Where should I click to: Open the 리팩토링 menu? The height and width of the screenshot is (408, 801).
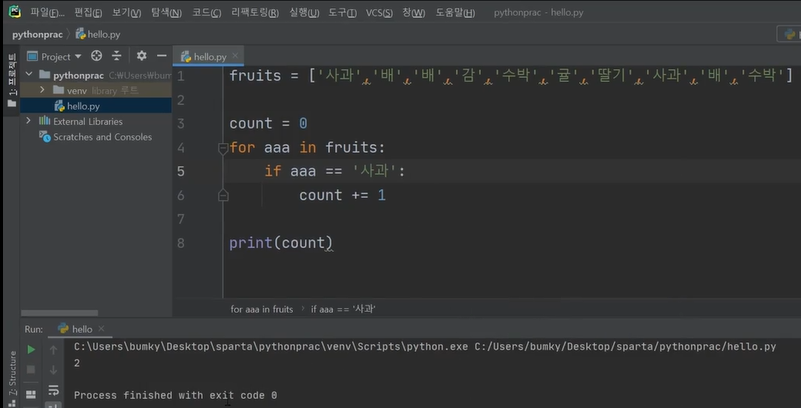(x=255, y=13)
